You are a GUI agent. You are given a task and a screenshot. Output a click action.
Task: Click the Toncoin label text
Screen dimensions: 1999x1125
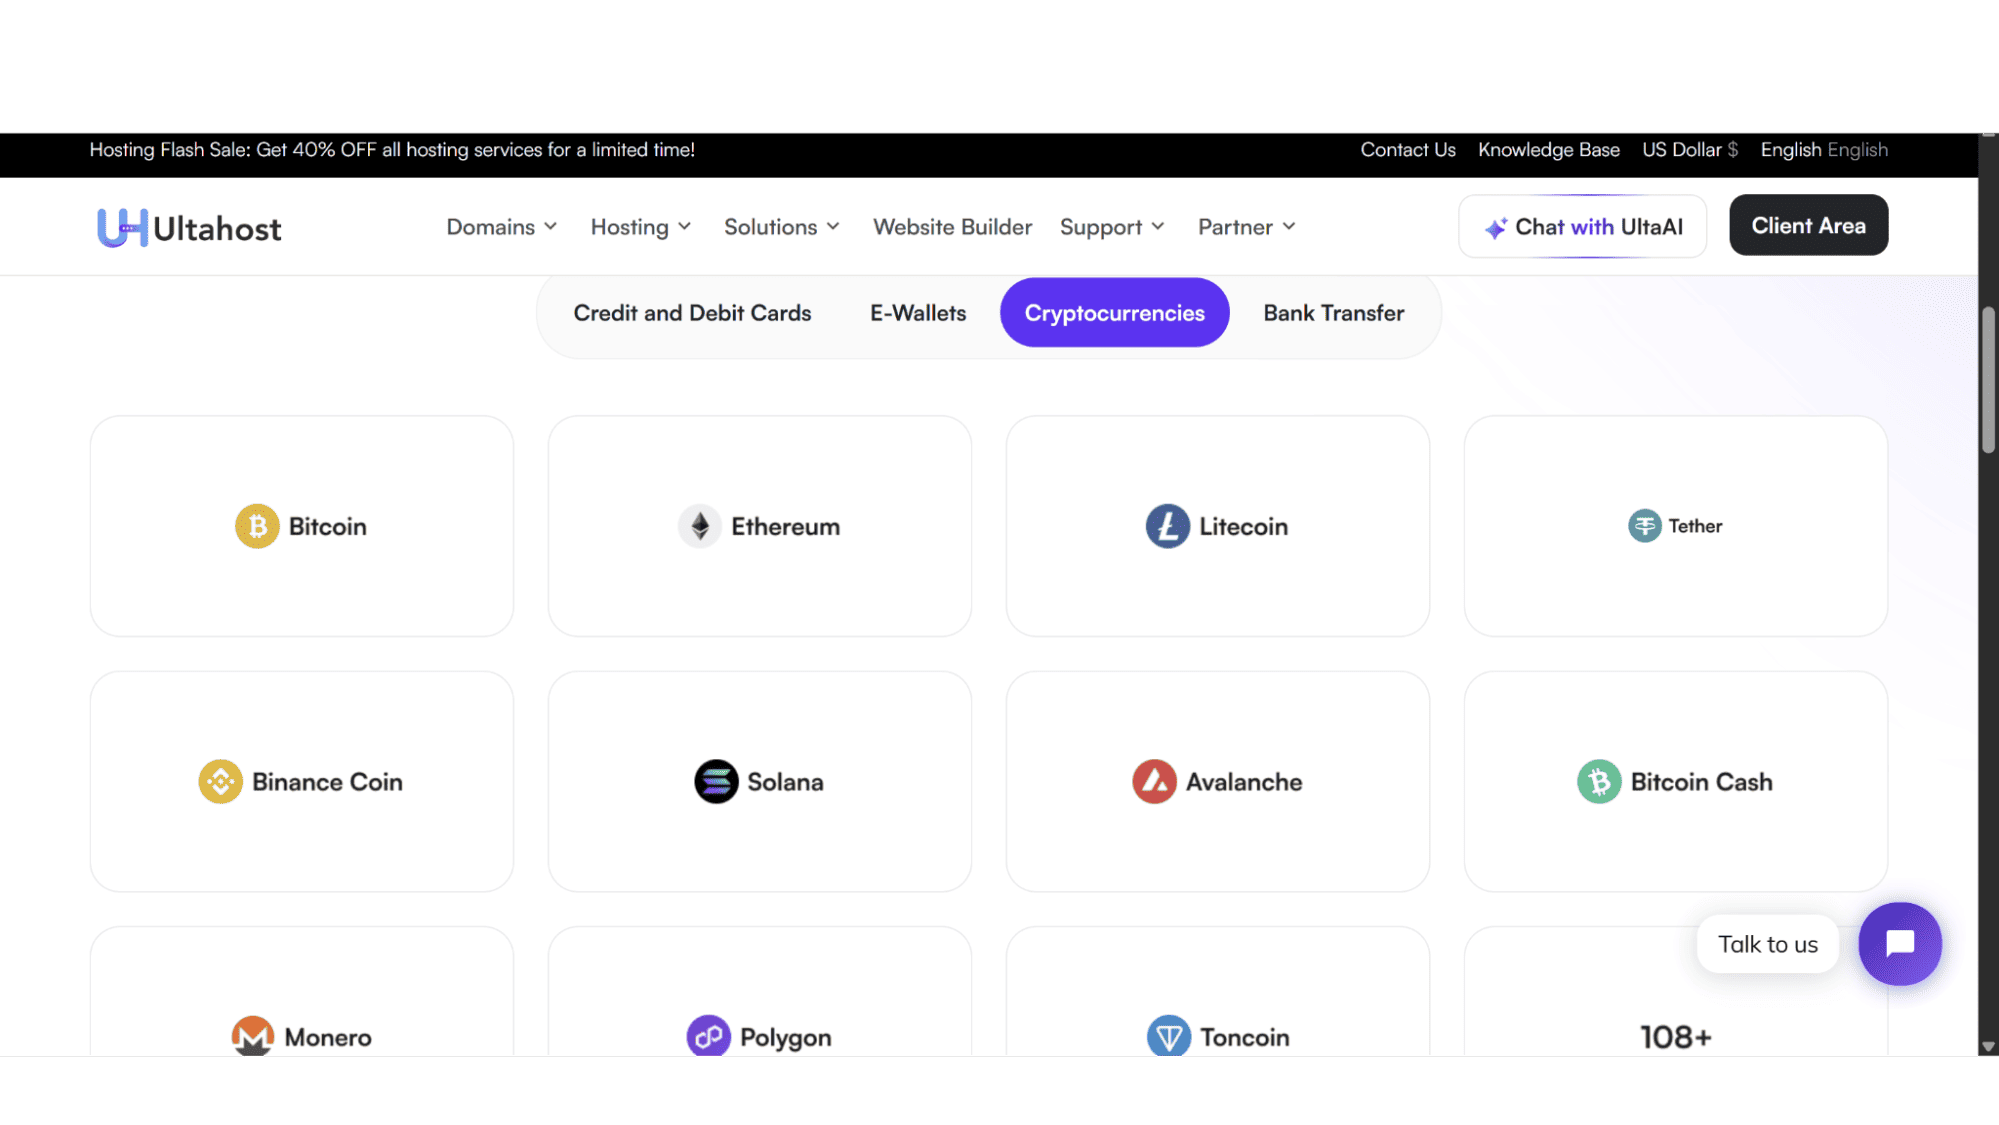pos(1244,1038)
